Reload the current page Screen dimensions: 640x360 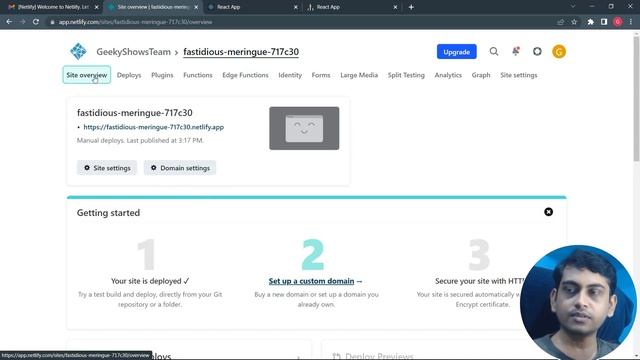pyautogui.click(x=36, y=22)
